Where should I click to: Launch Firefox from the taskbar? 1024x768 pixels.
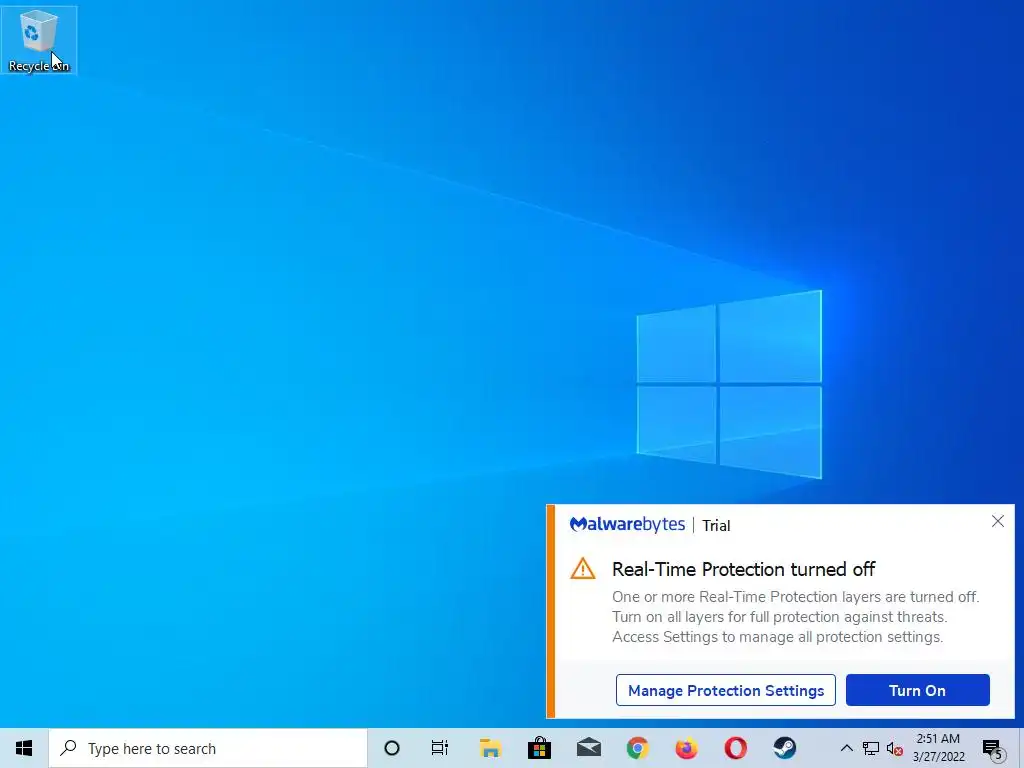pos(686,748)
